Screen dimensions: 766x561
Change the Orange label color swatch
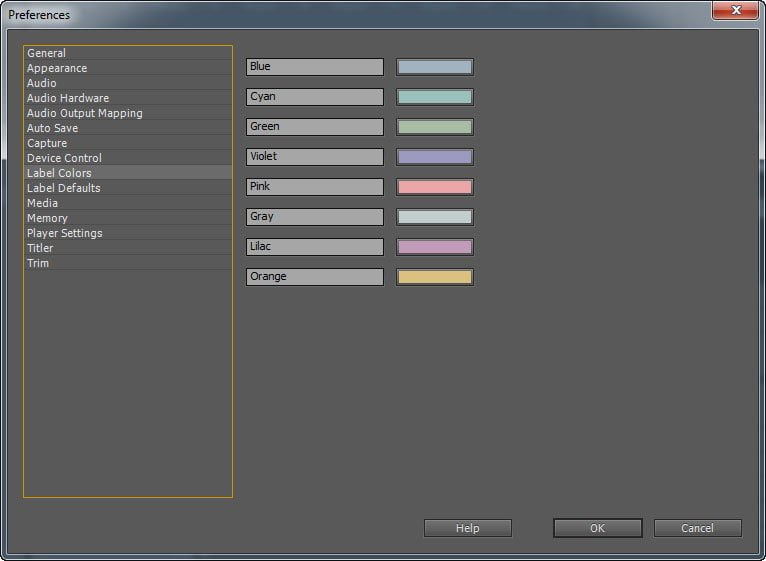coord(435,277)
